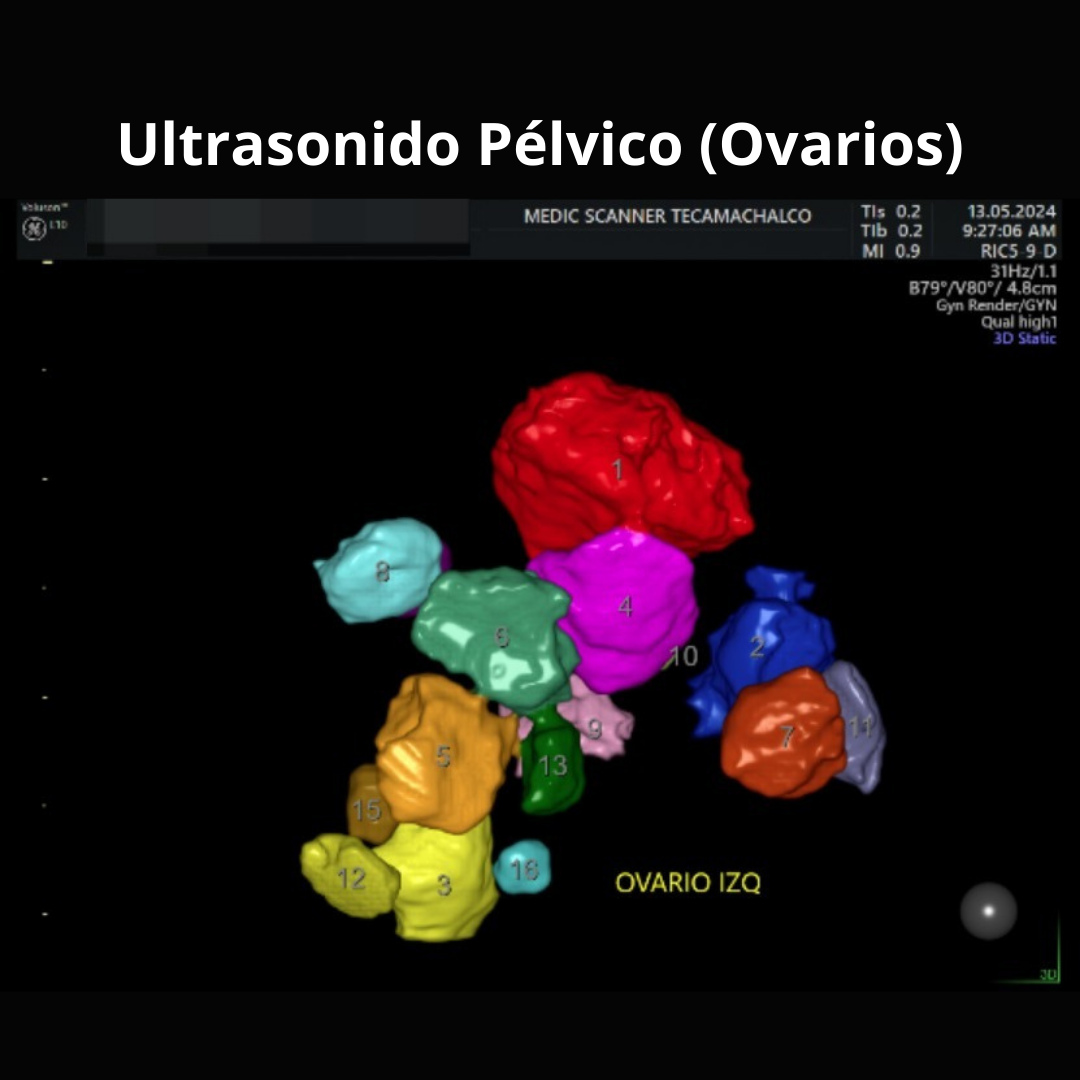This screenshot has width=1080, height=1080.
Task: Select the yellow follicle labeled 12
Action: [349, 878]
